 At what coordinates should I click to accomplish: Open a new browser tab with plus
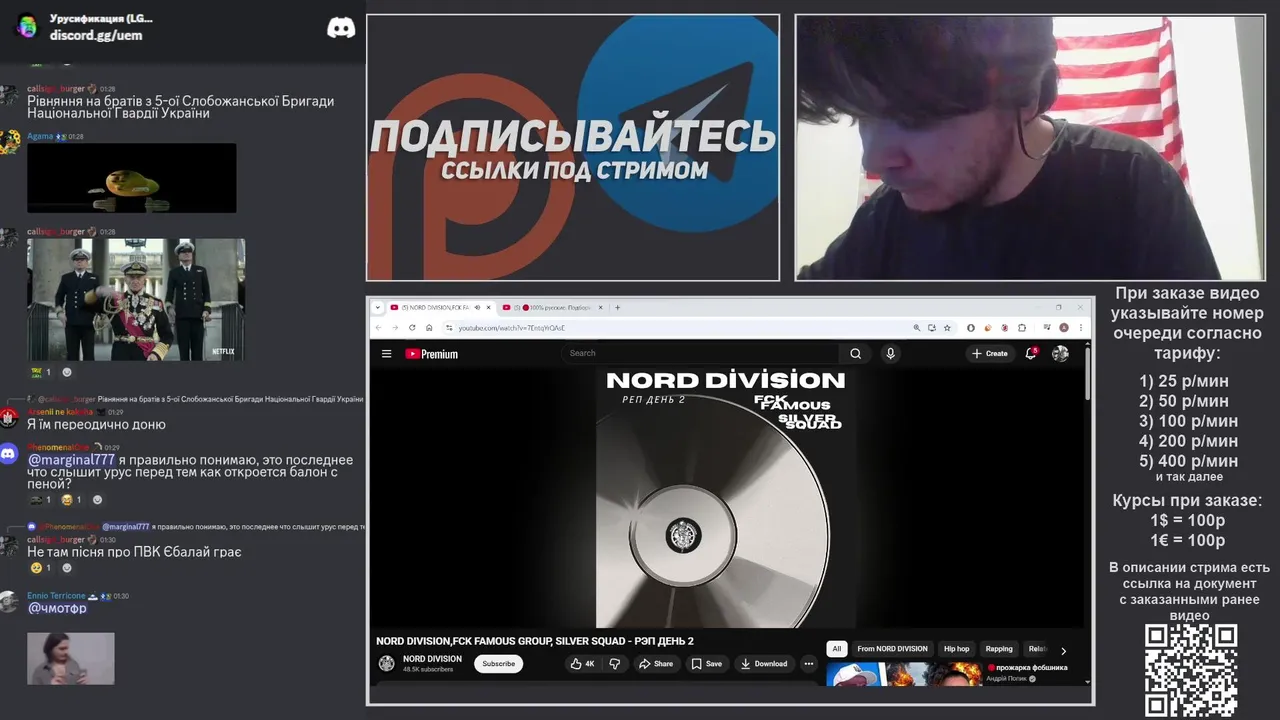click(617, 307)
